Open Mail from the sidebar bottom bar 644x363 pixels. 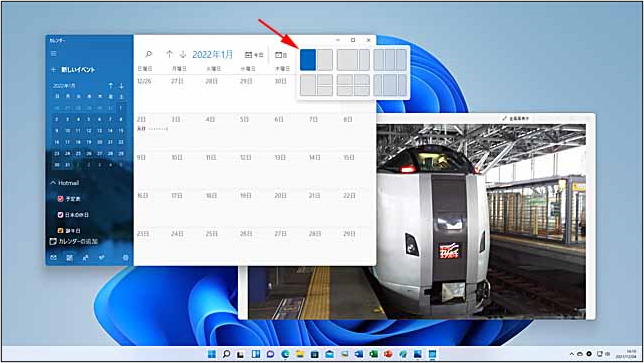53,257
